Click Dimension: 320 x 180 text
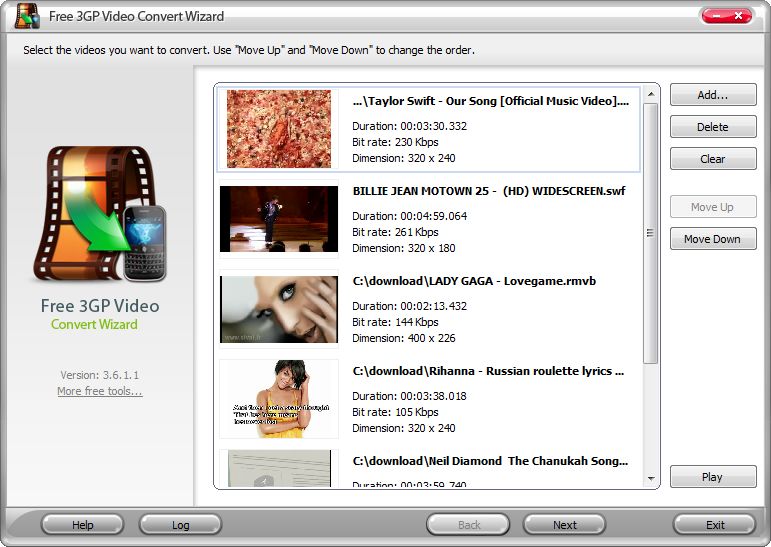The width and height of the screenshot is (771, 547). coord(404,248)
